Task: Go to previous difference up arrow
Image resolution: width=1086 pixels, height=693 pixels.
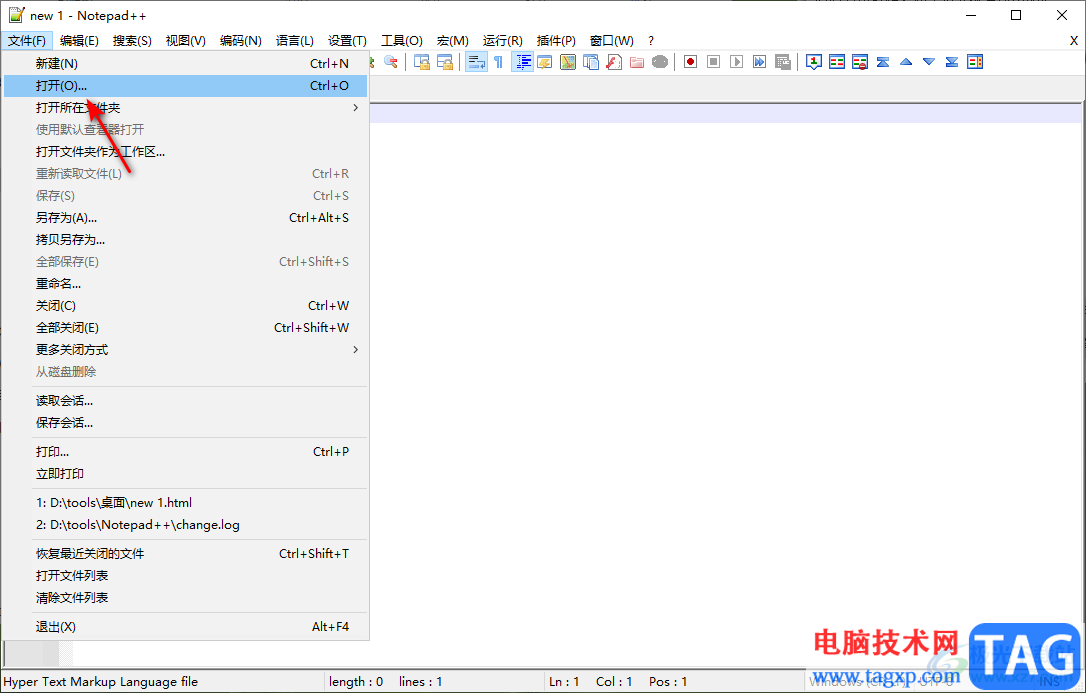Action: point(906,62)
